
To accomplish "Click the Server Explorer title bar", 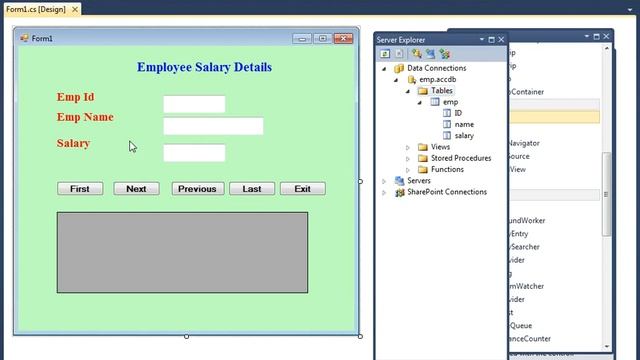I will tap(440, 40).
